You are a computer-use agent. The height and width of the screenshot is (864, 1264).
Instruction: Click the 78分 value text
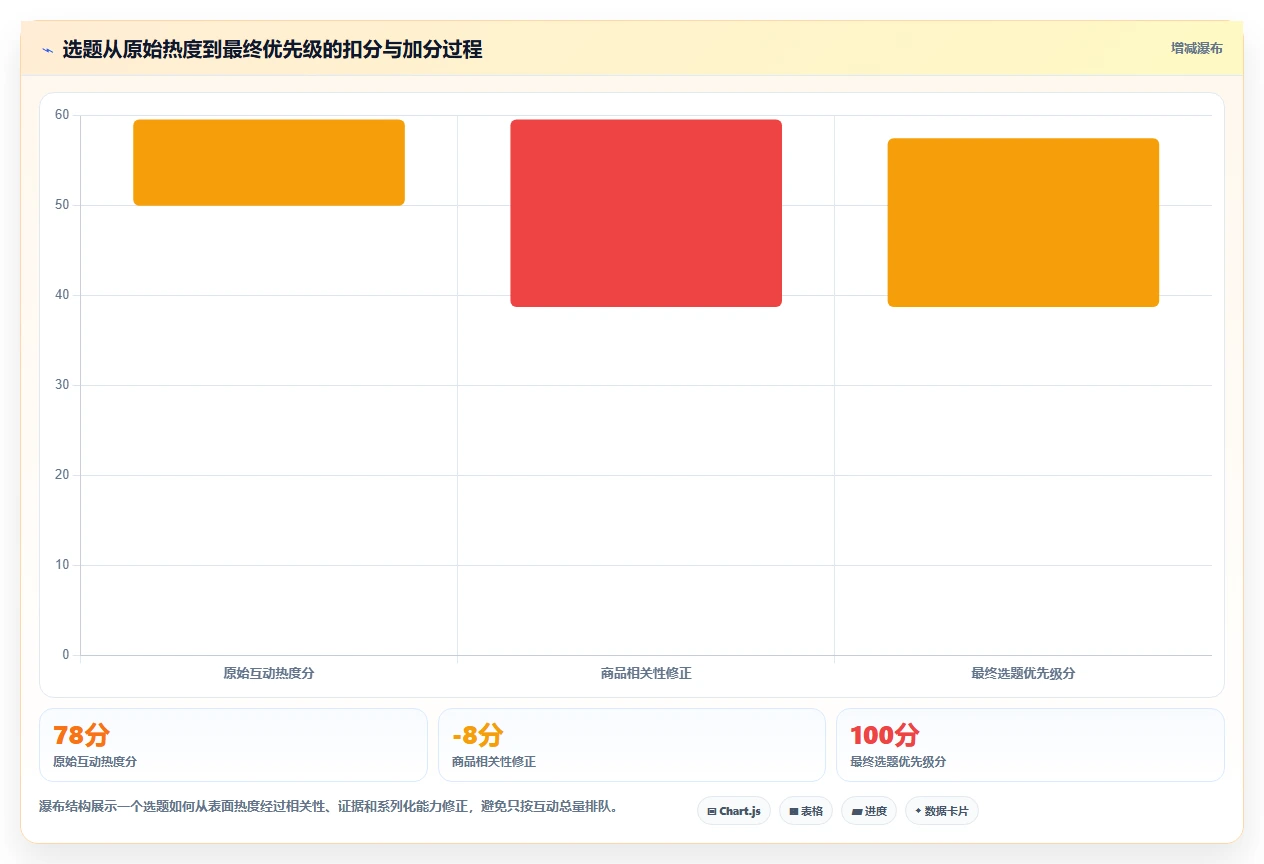[x=81, y=735]
